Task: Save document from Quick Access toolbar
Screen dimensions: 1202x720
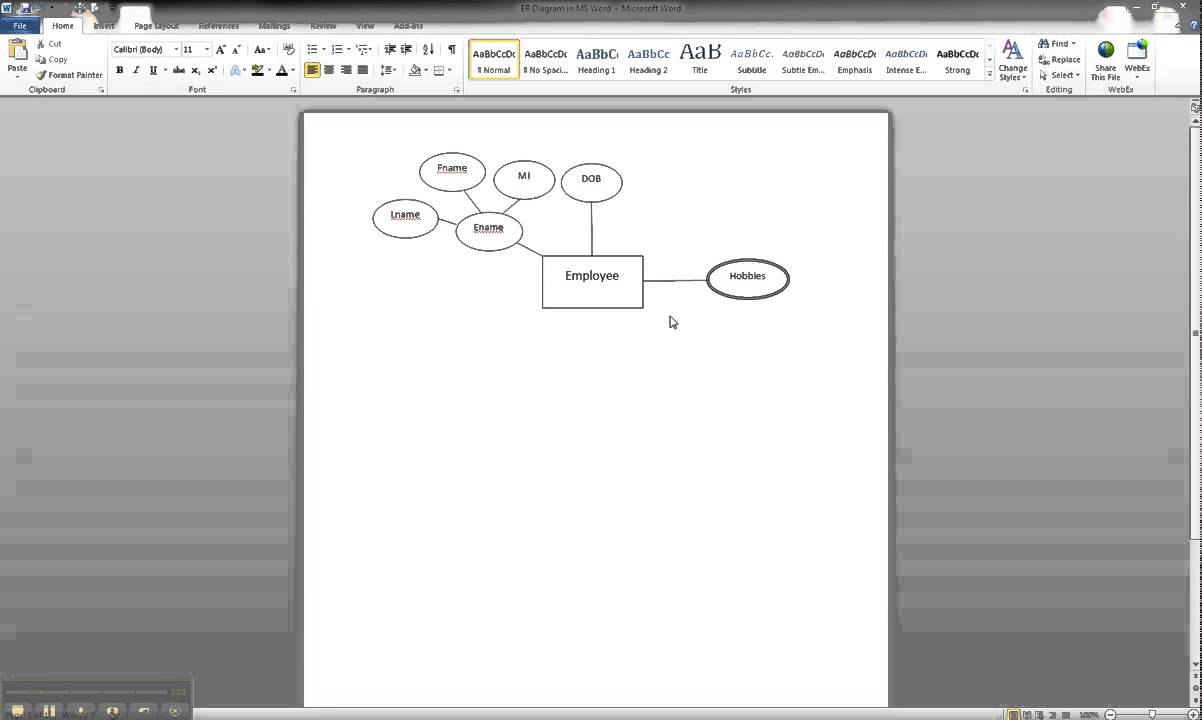Action: tap(27, 8)
